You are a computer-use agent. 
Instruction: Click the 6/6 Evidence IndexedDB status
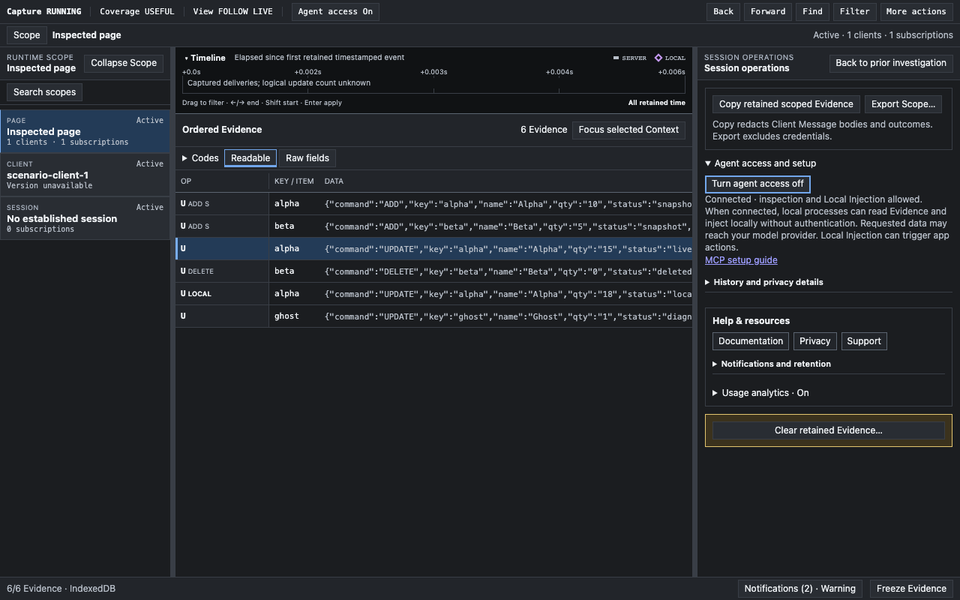coord(61,589)
